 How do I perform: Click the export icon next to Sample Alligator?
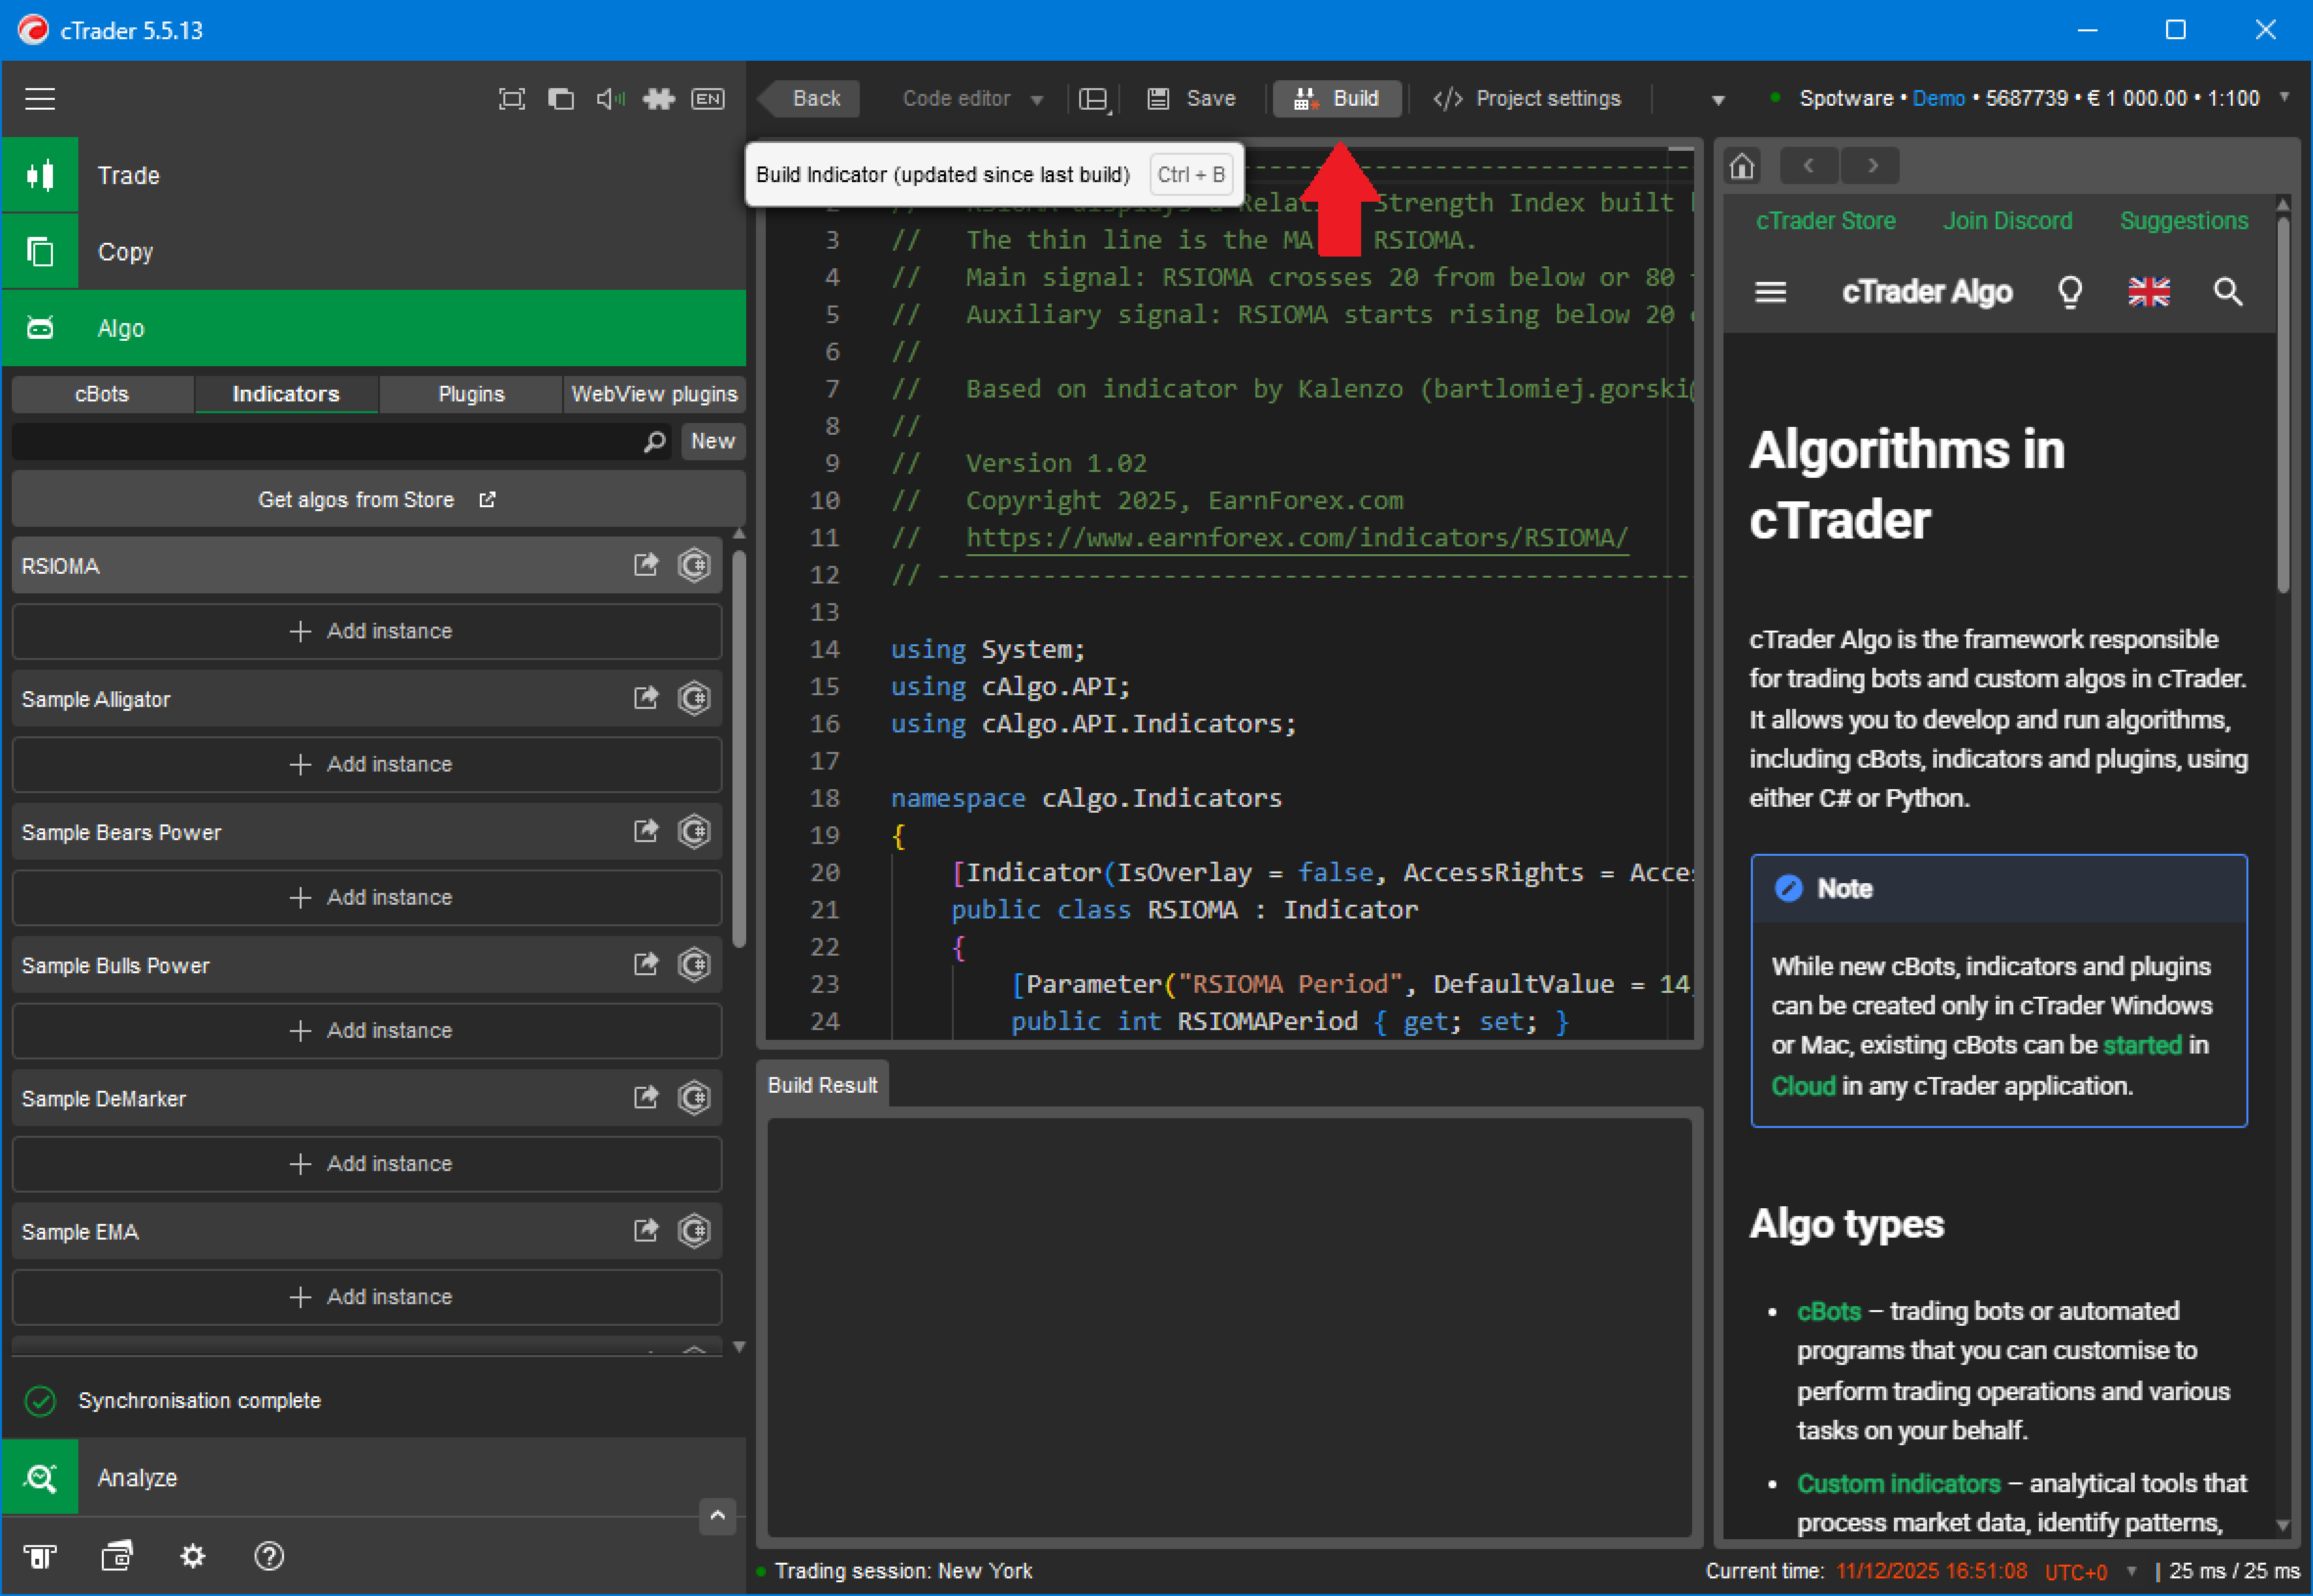pyautogui.click(x=646, y=698)
